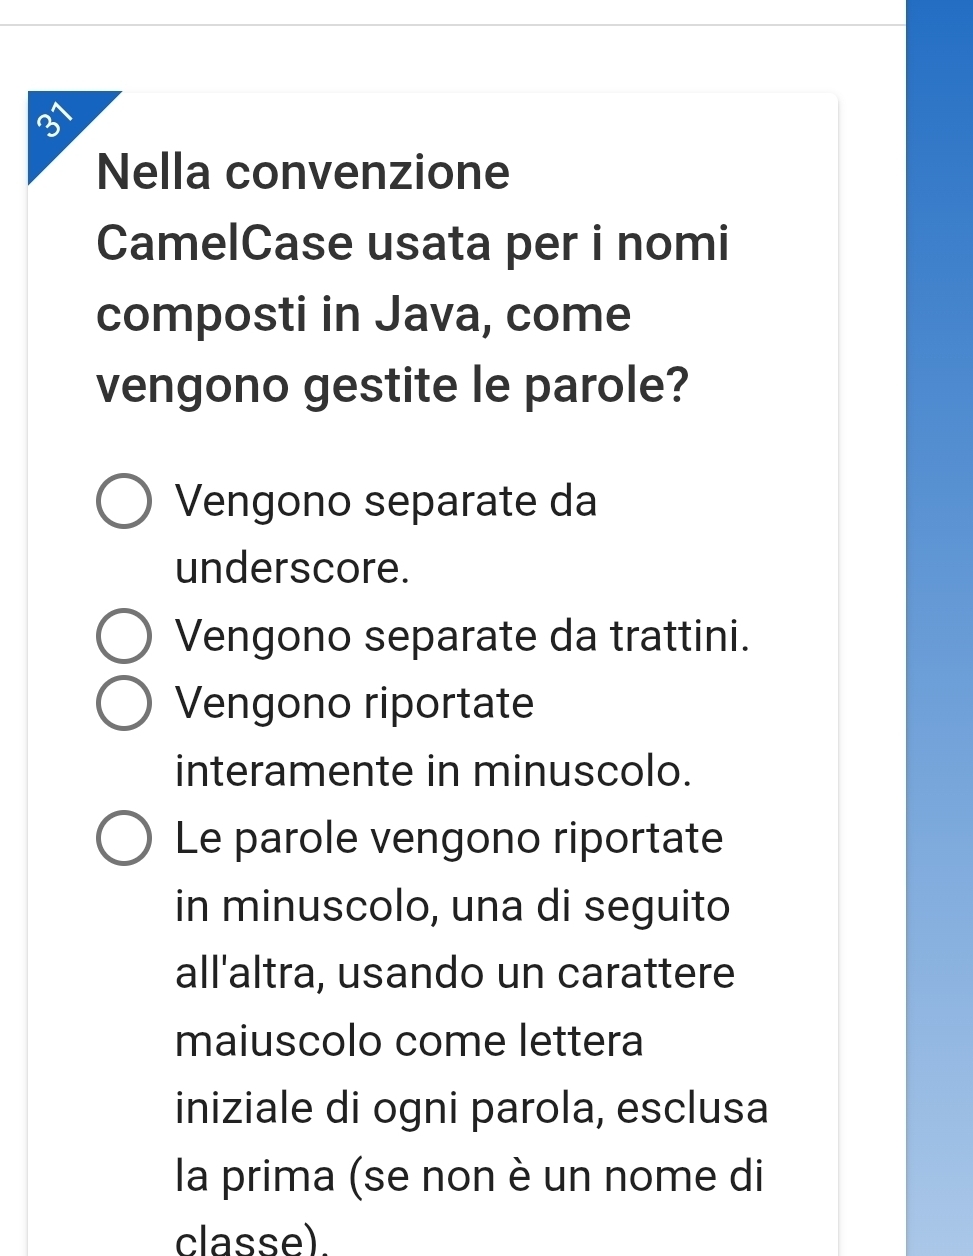The image size is (973, 1256).
Task: Select the "Vengono separate da trattini" radio button
Action: click(x=124, y=636)
